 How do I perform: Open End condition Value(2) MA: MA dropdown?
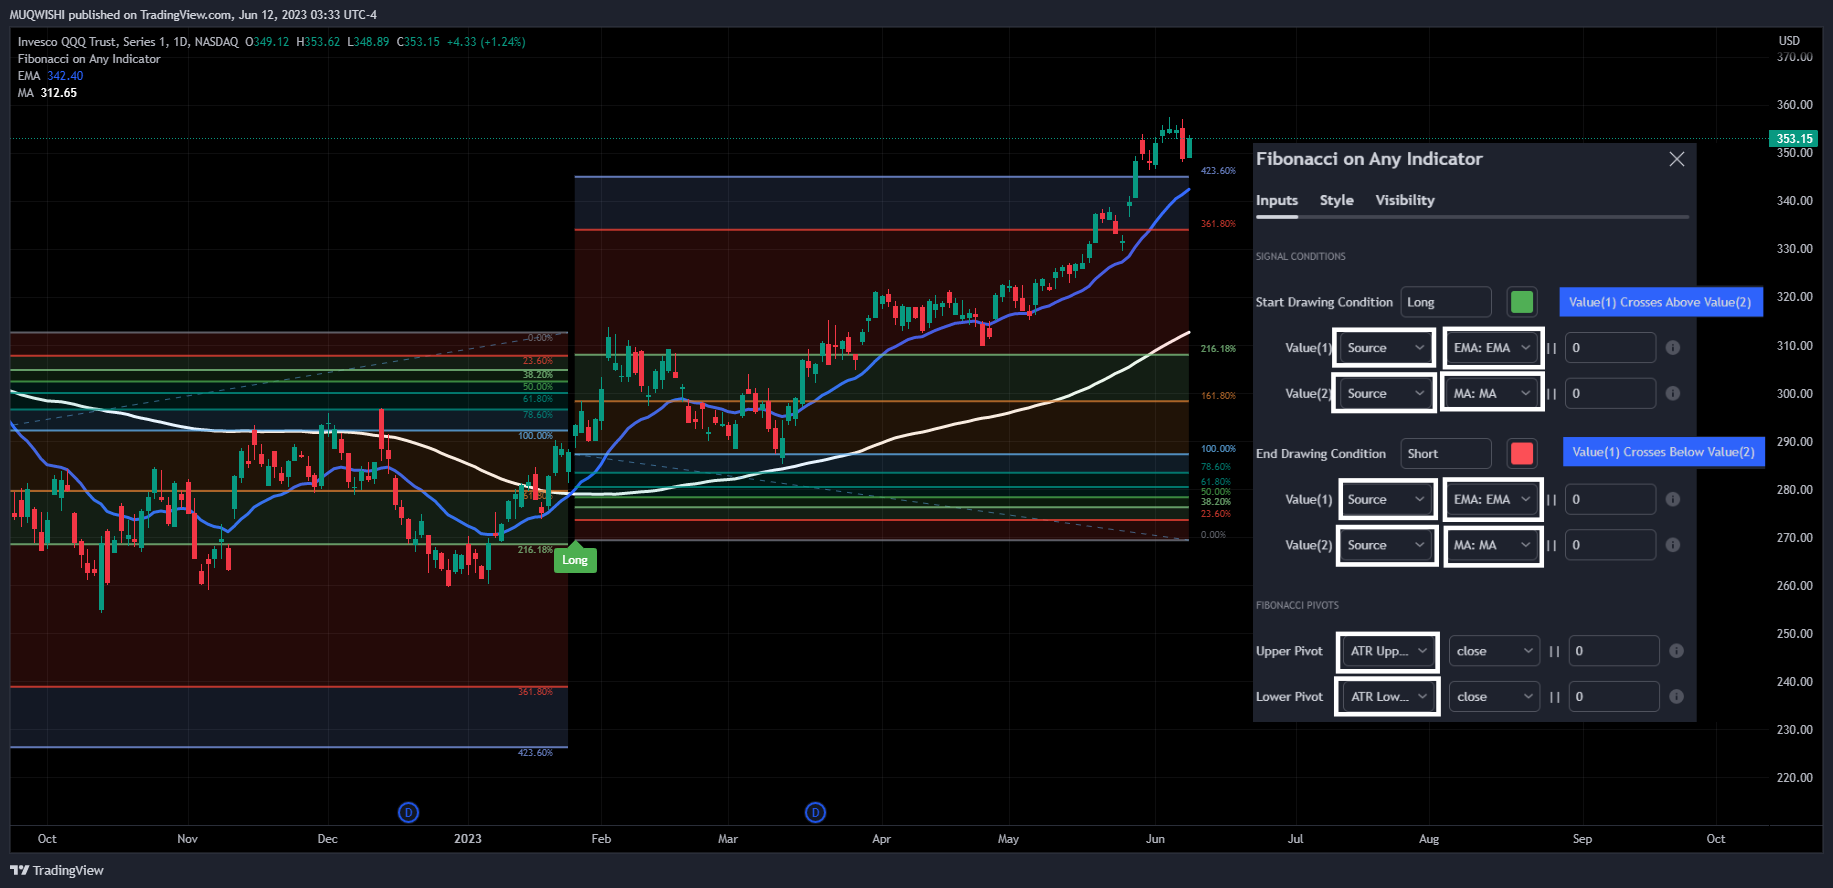click(1492, 546)
